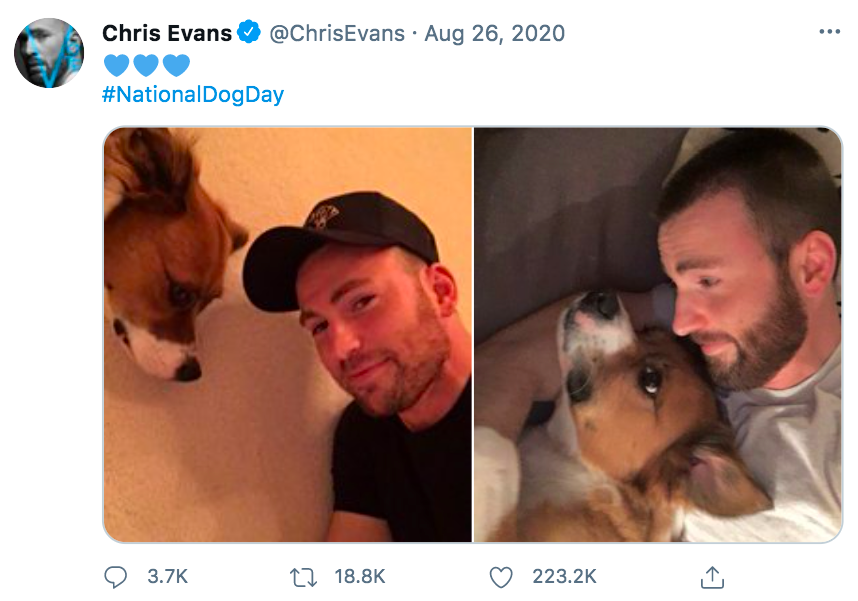Click the Chris Evans display name
Screen dimensions: 858x601
[x=166, y=33]
